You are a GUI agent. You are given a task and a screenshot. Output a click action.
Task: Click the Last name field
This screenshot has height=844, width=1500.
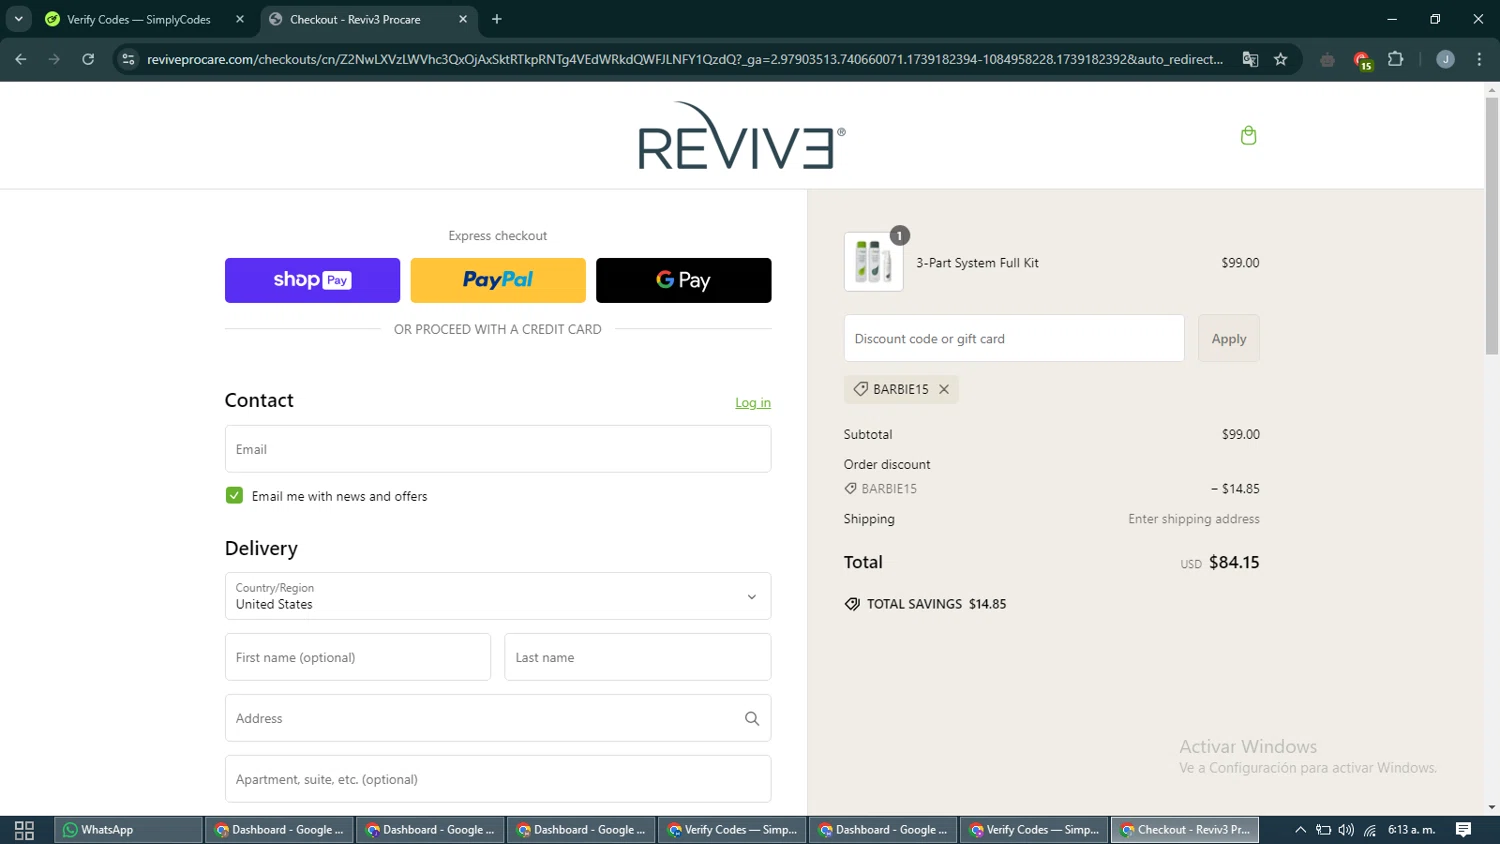click(x=637, y=657)
